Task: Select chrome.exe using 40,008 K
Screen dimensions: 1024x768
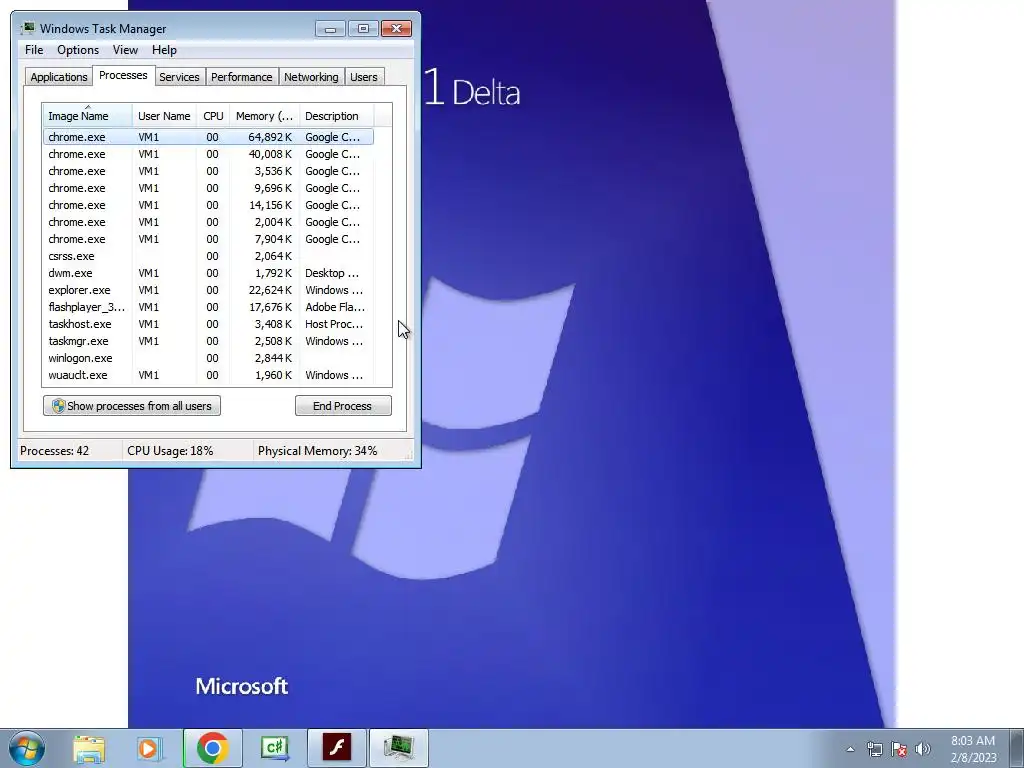Action: tap(208, 154)
